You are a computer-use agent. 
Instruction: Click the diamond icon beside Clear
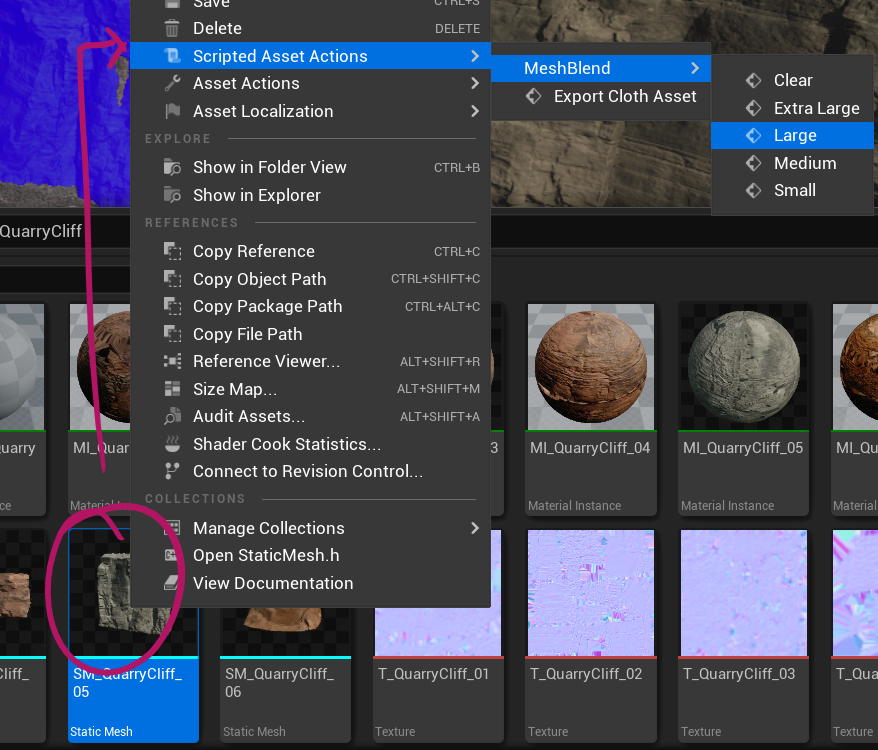pyautogui.click(x=754, y=80)
